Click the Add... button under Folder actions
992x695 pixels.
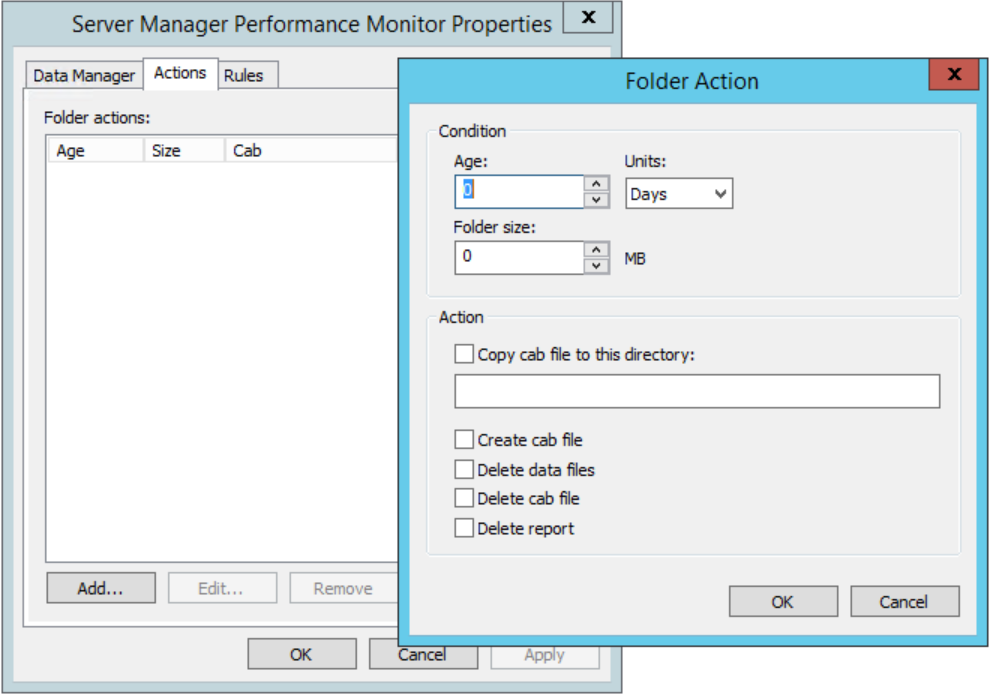[101, 588]
